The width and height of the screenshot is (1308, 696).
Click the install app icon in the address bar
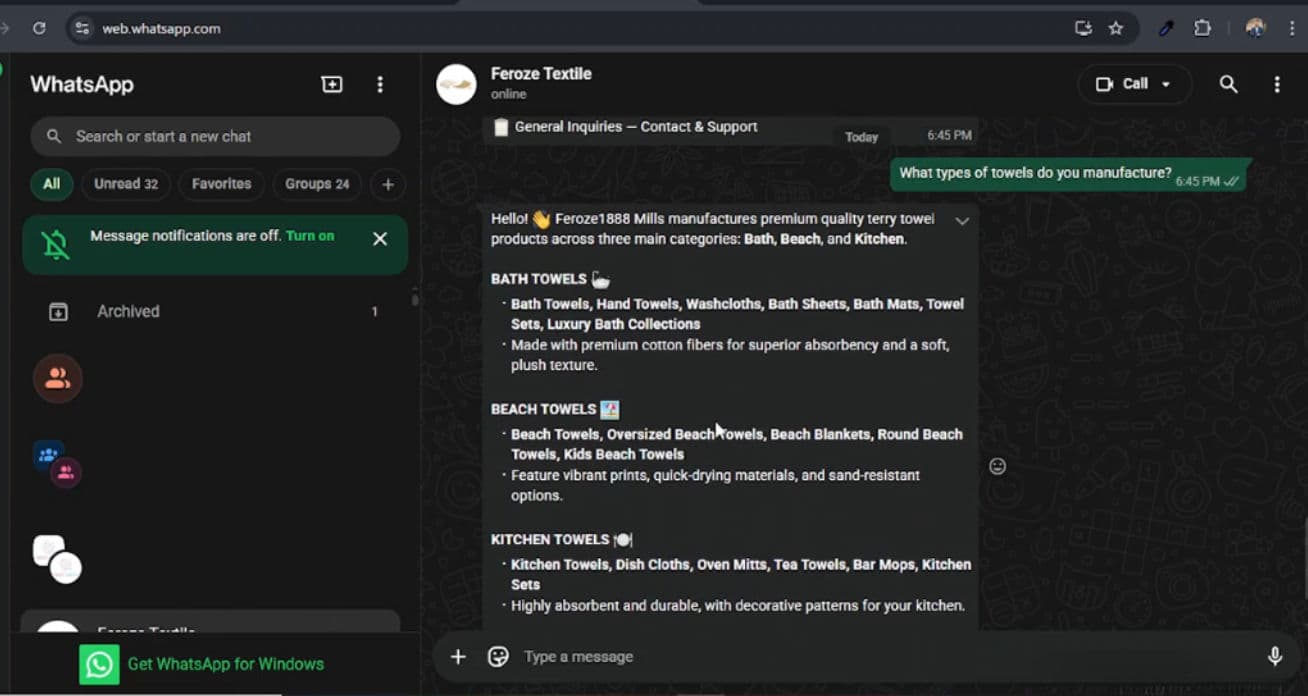1083,28
